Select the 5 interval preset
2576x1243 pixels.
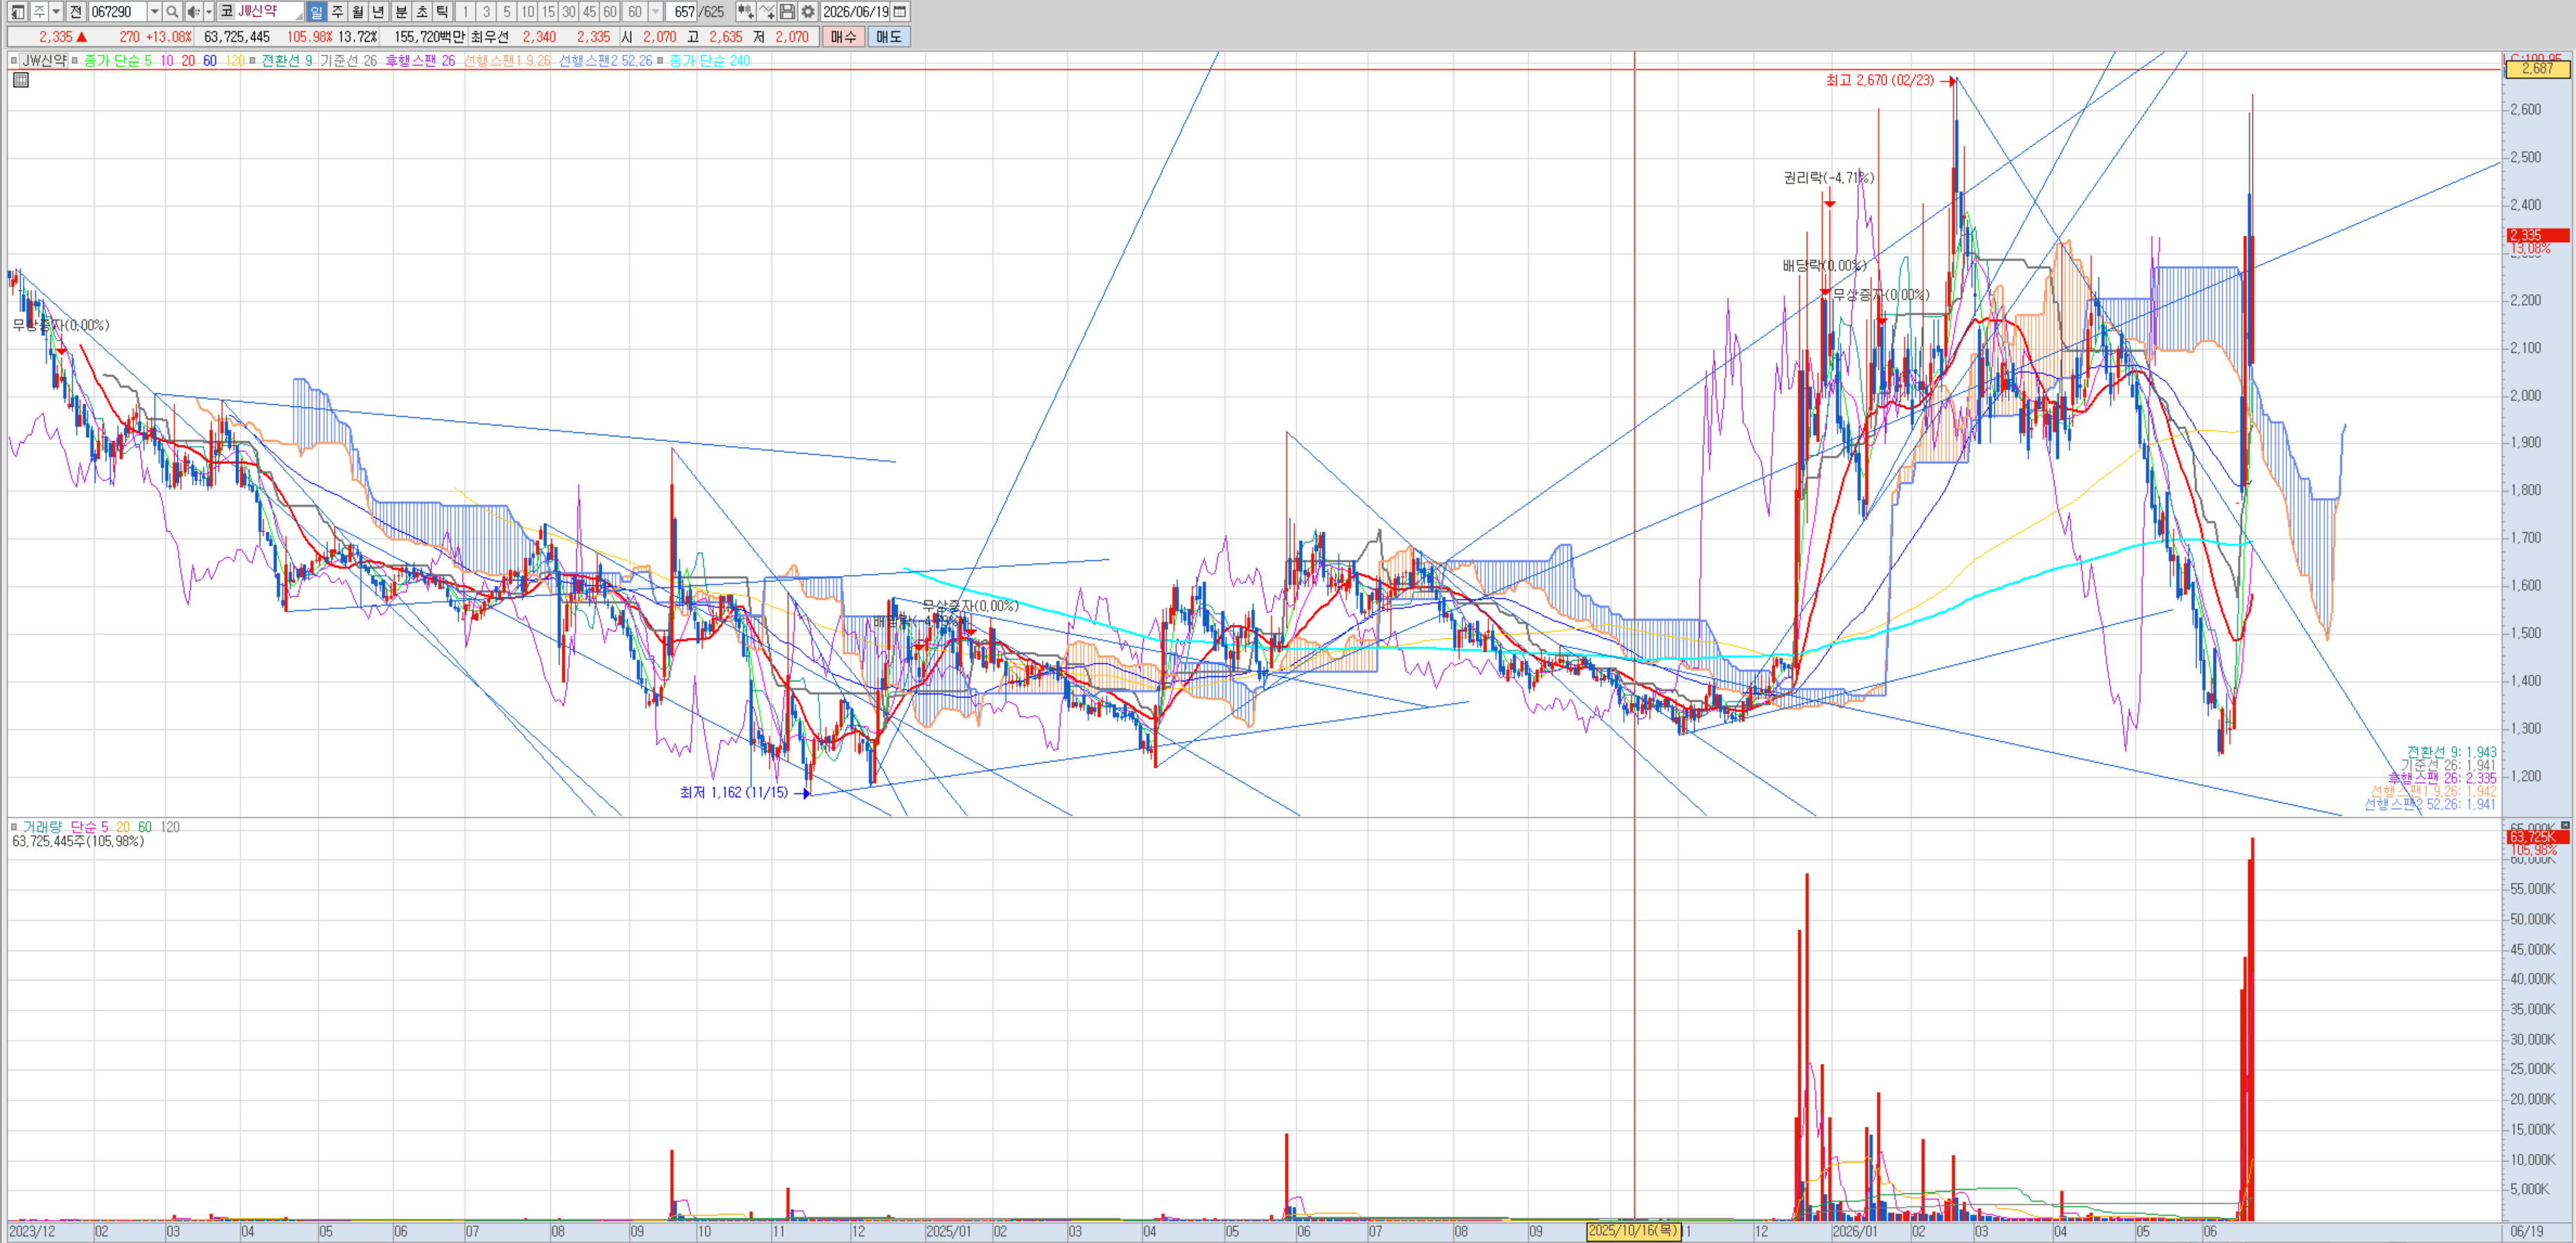click(x=507, y=12)
